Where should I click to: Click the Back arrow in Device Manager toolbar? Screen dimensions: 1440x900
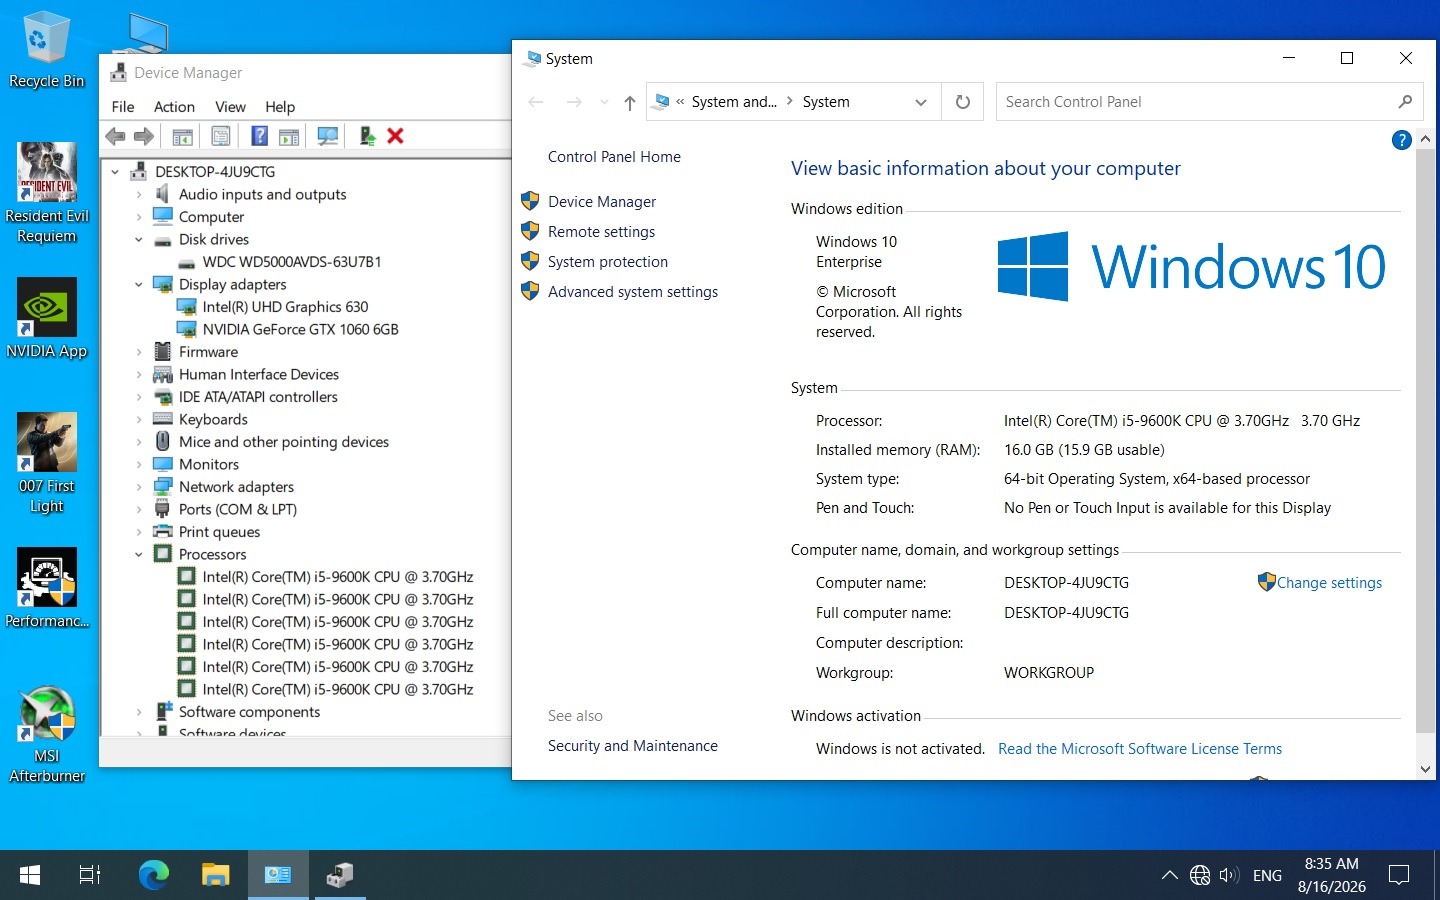point(115,136)
